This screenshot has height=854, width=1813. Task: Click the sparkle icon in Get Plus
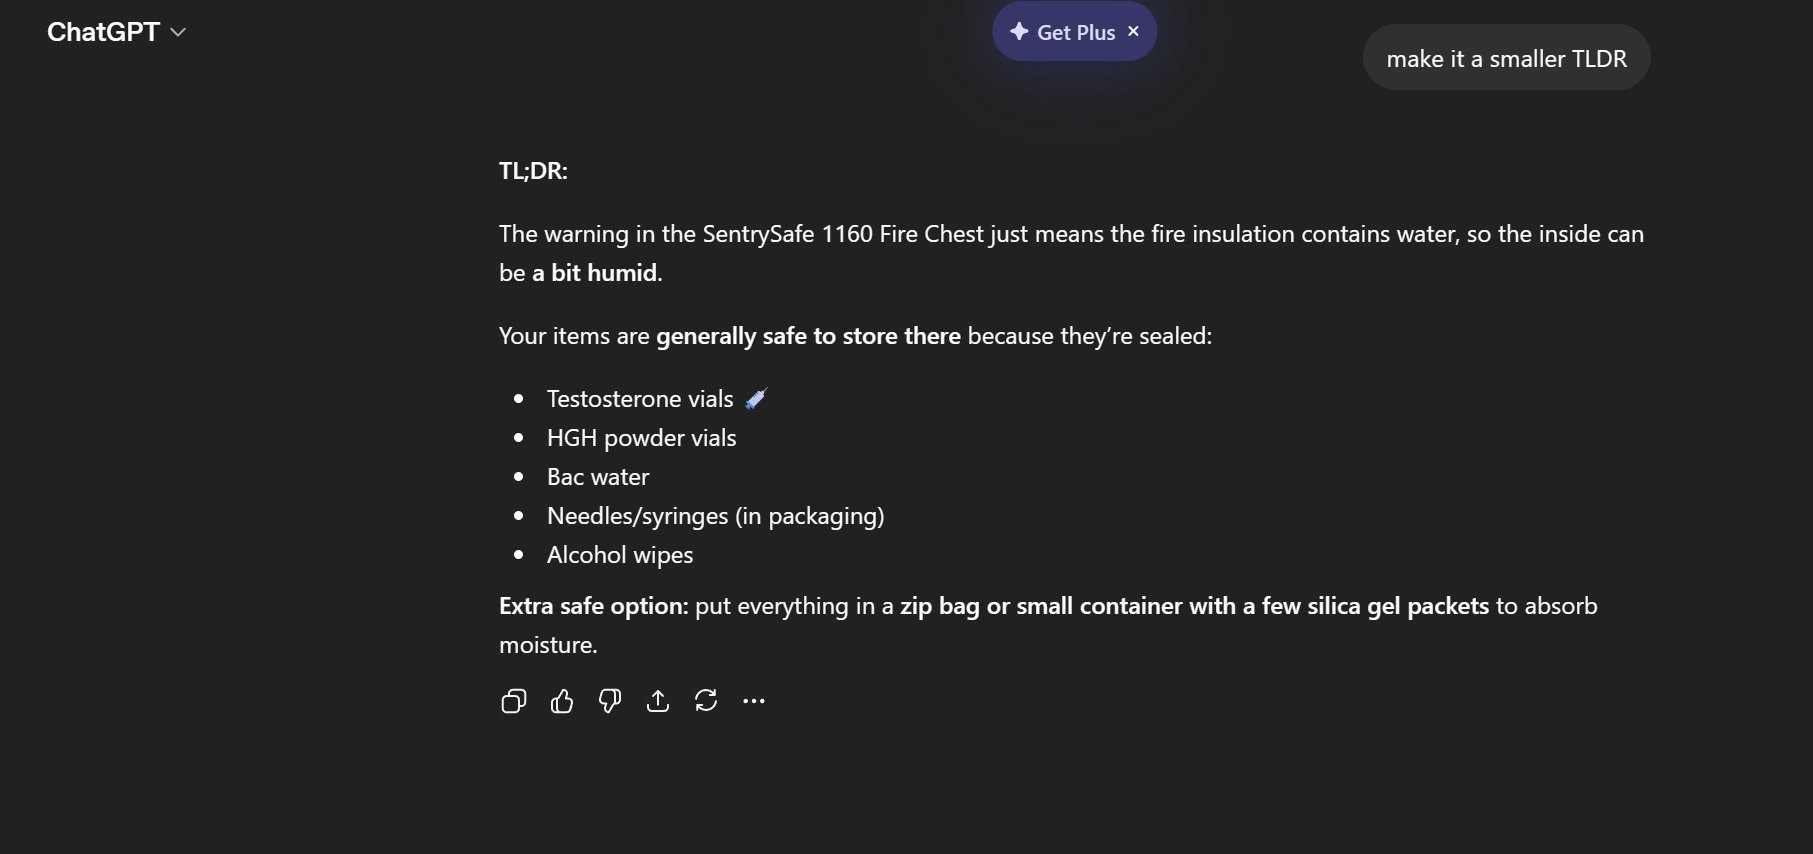click(x=1019, y=32)
